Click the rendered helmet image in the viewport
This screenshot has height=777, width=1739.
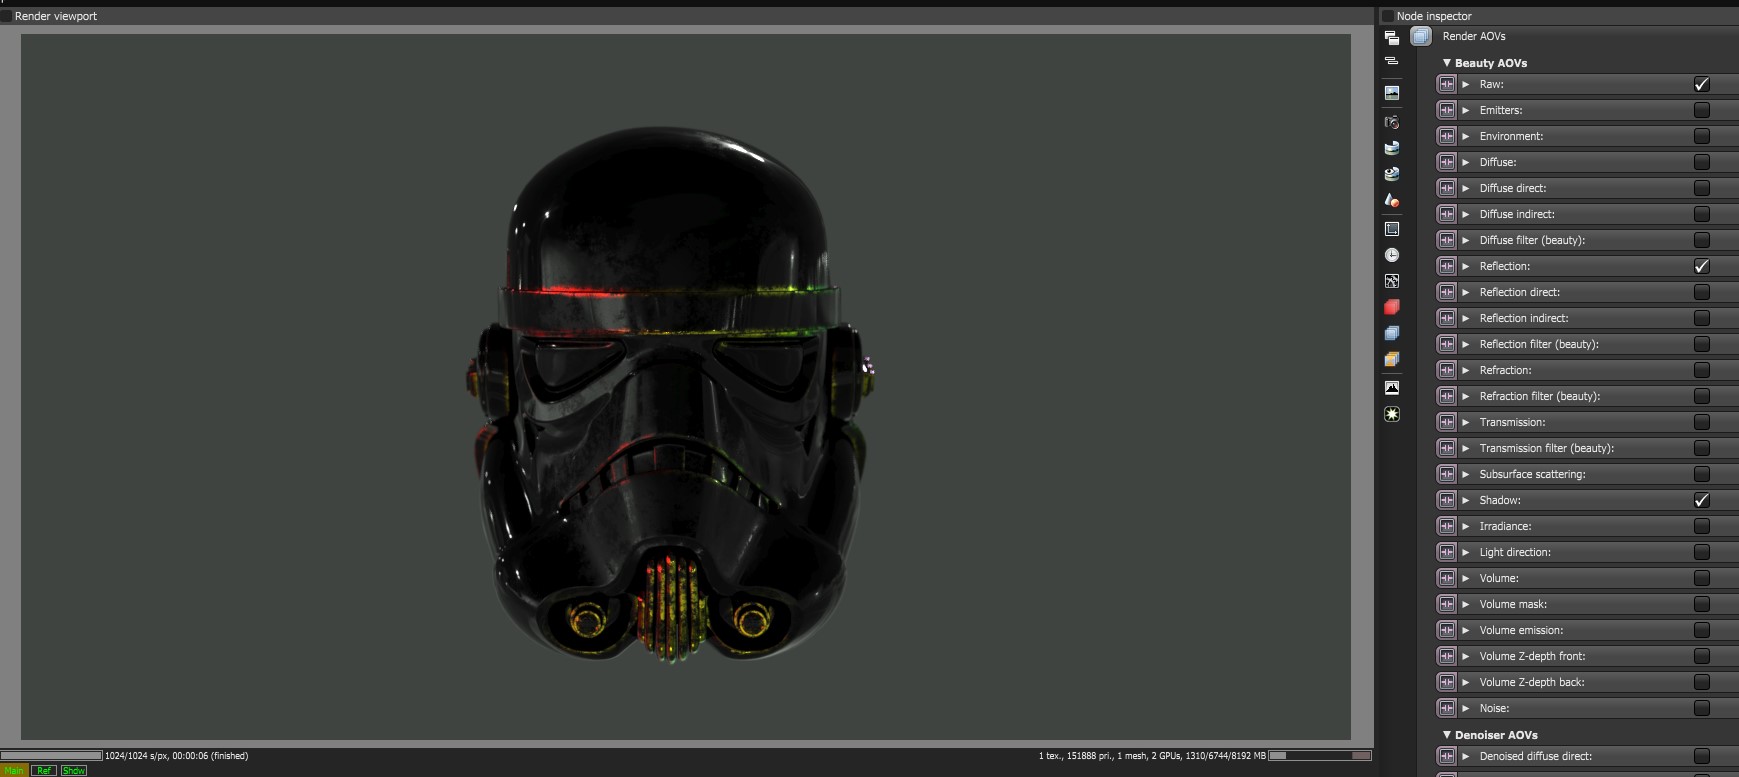(x=672, y=396)
